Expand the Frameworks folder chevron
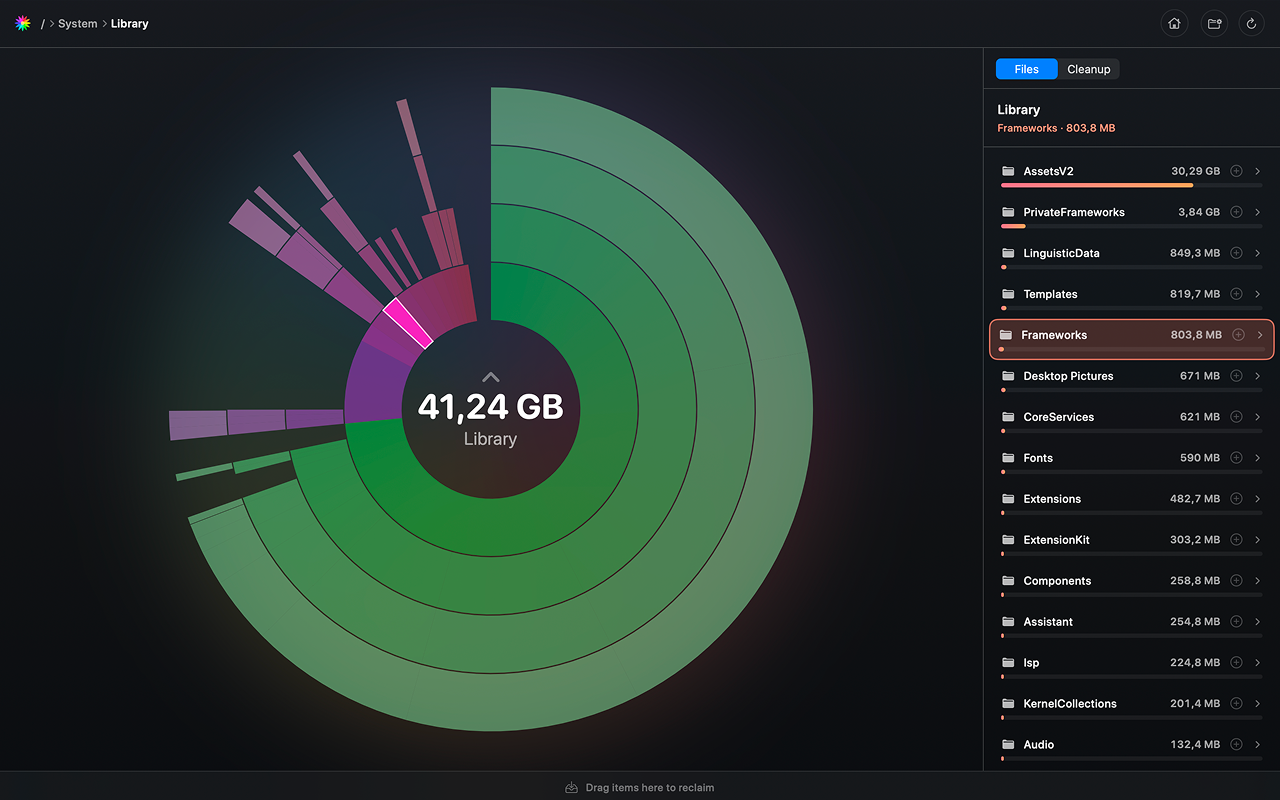The image size is (1280, 800). (1260, 335)
